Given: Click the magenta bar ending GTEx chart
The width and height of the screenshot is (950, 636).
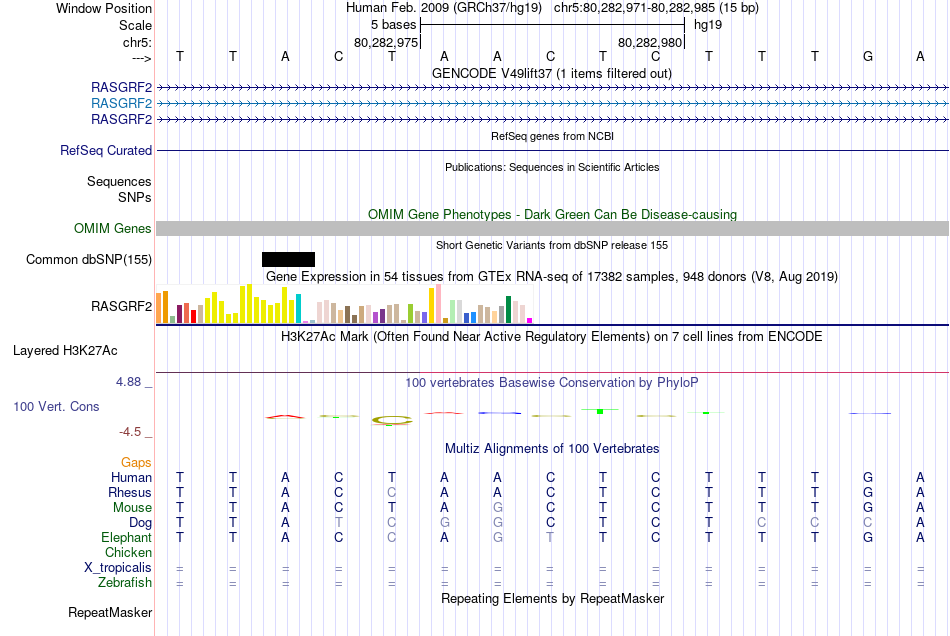Looking at the screenshot, I should (x=530, y=320).
